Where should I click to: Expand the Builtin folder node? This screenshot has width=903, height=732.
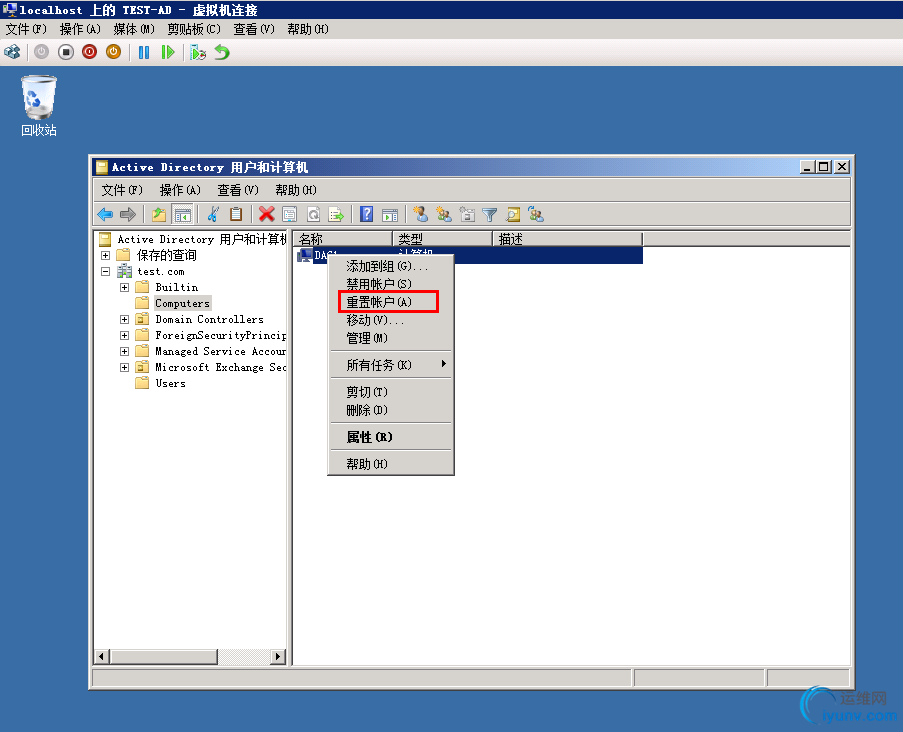click(124, 287)
